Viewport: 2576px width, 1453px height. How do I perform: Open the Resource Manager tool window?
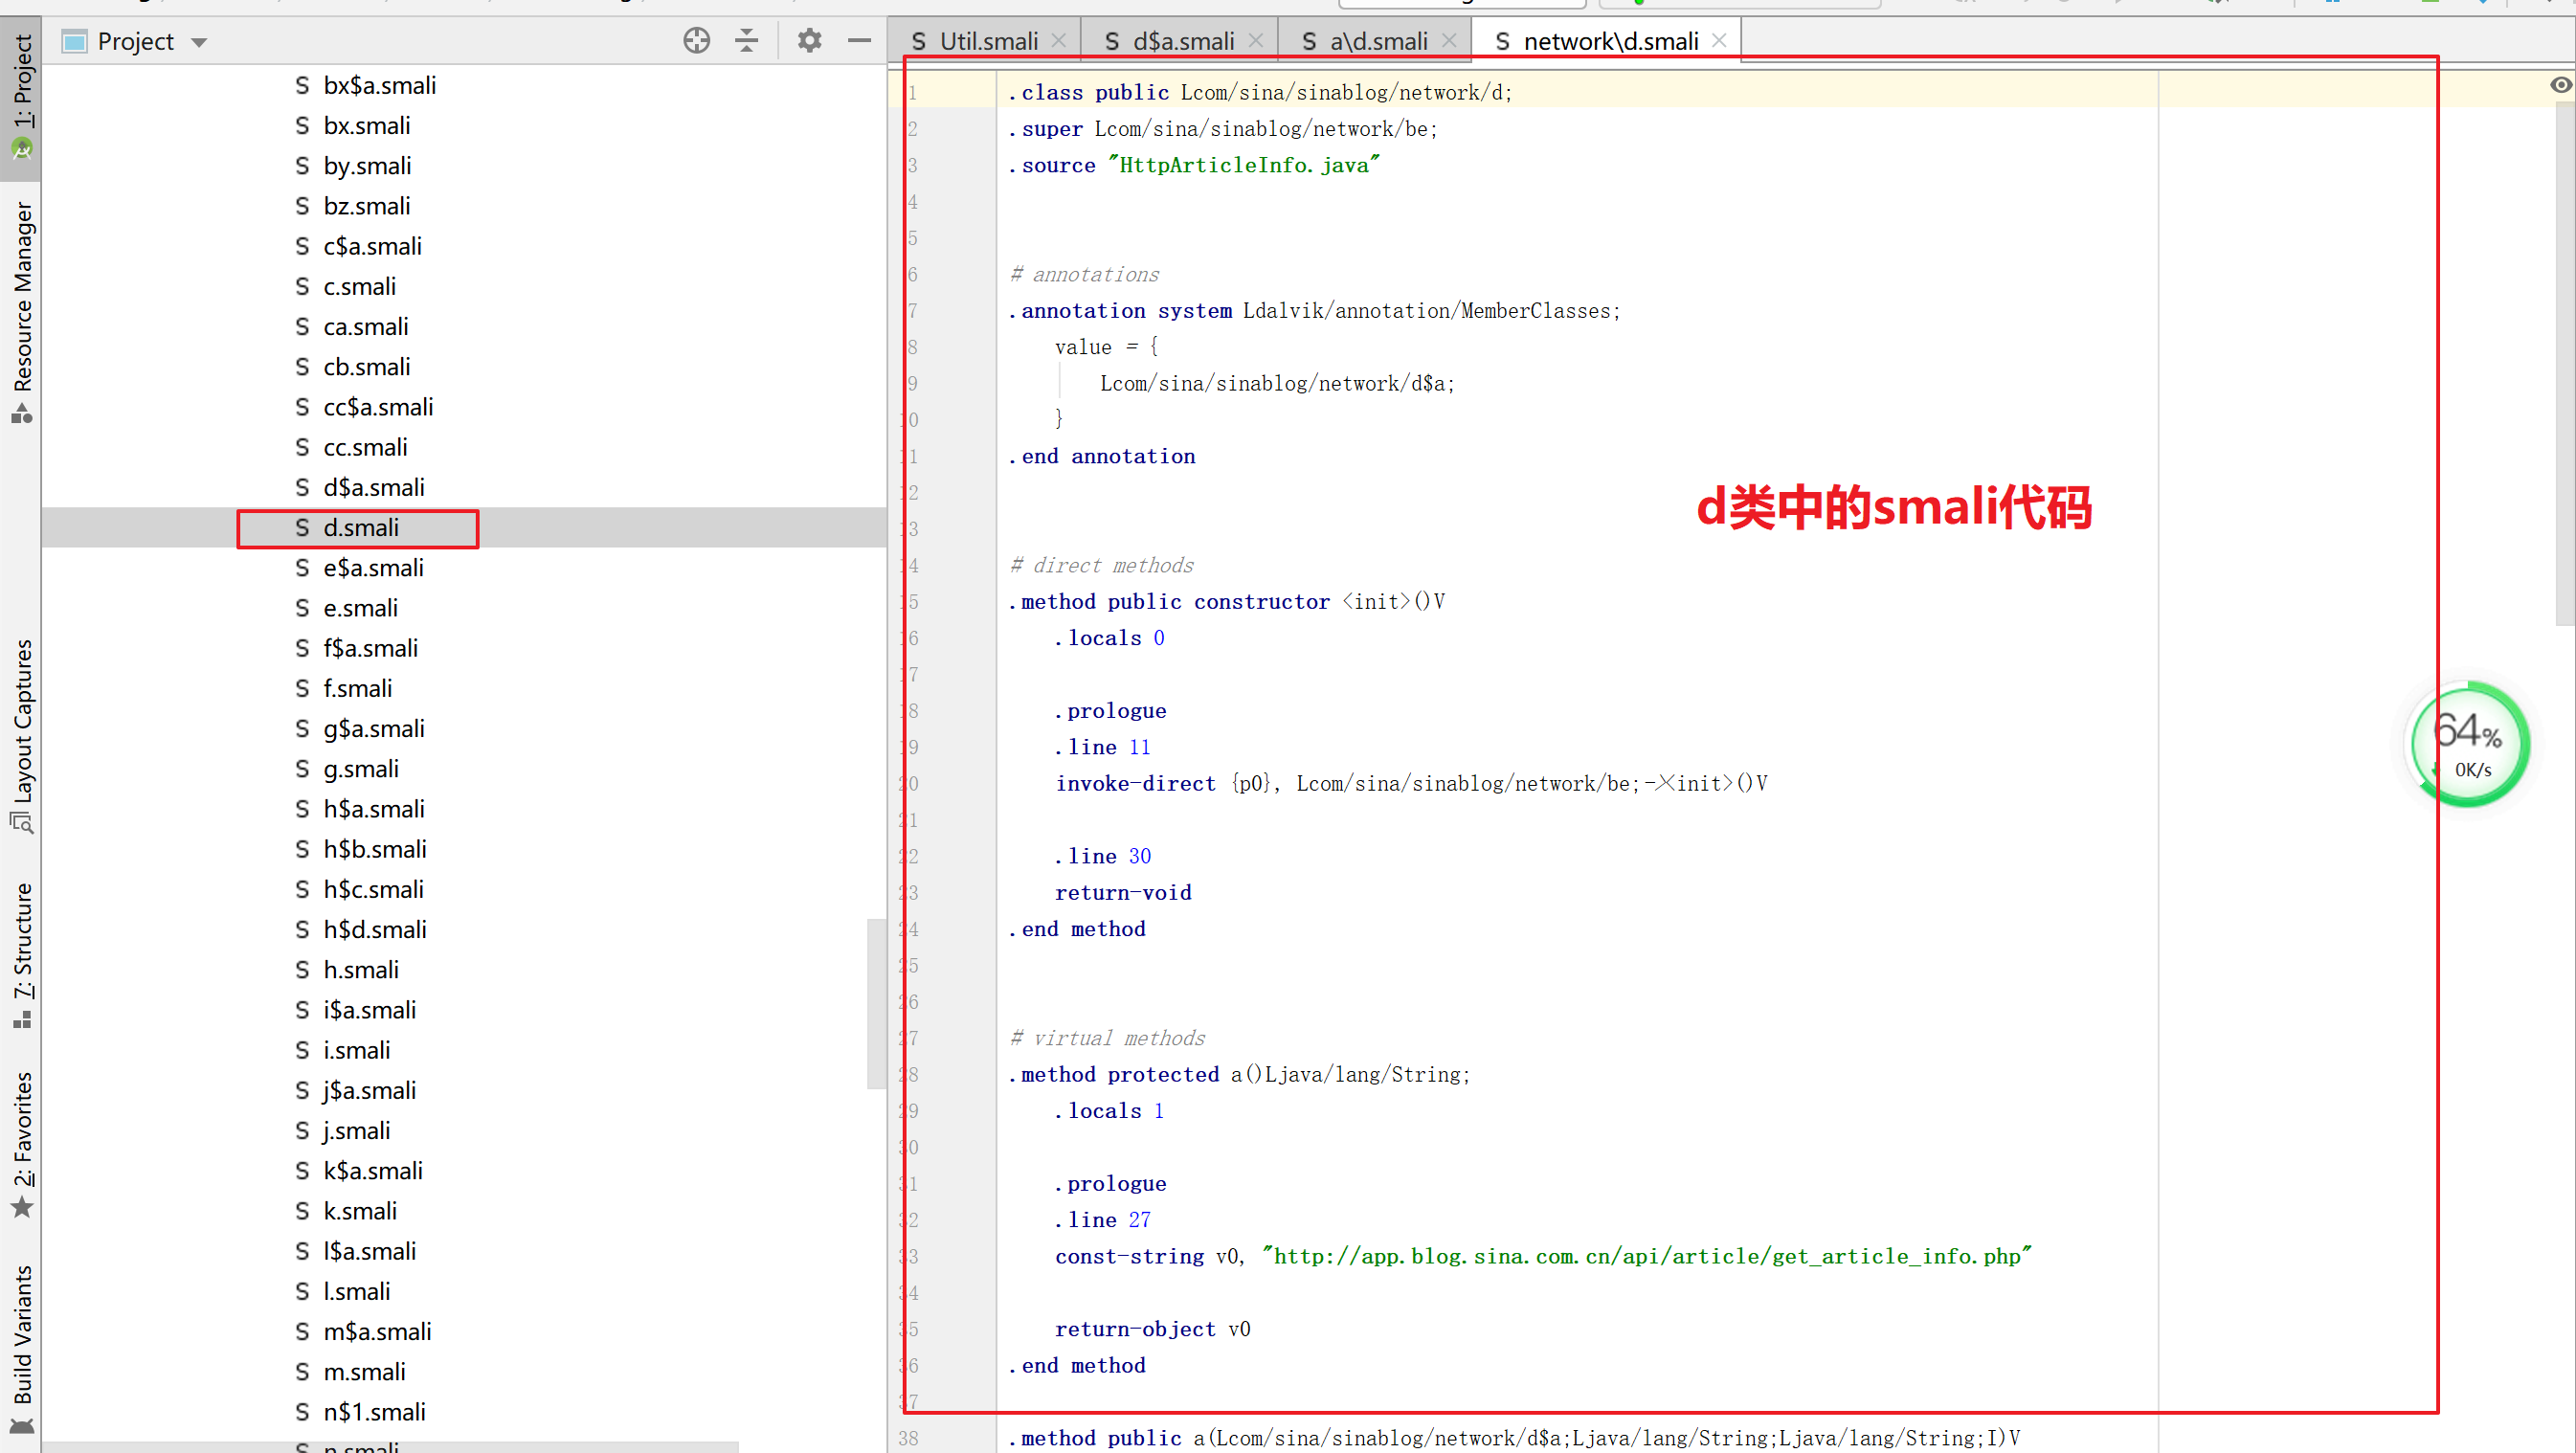22,300
